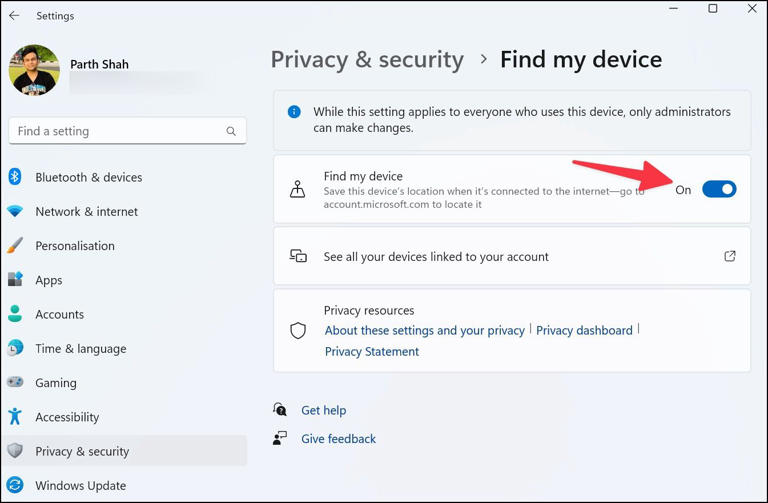Open Gaming controller icon
Image resolution: width=768 pixels, height=503 pixels.
15,383
